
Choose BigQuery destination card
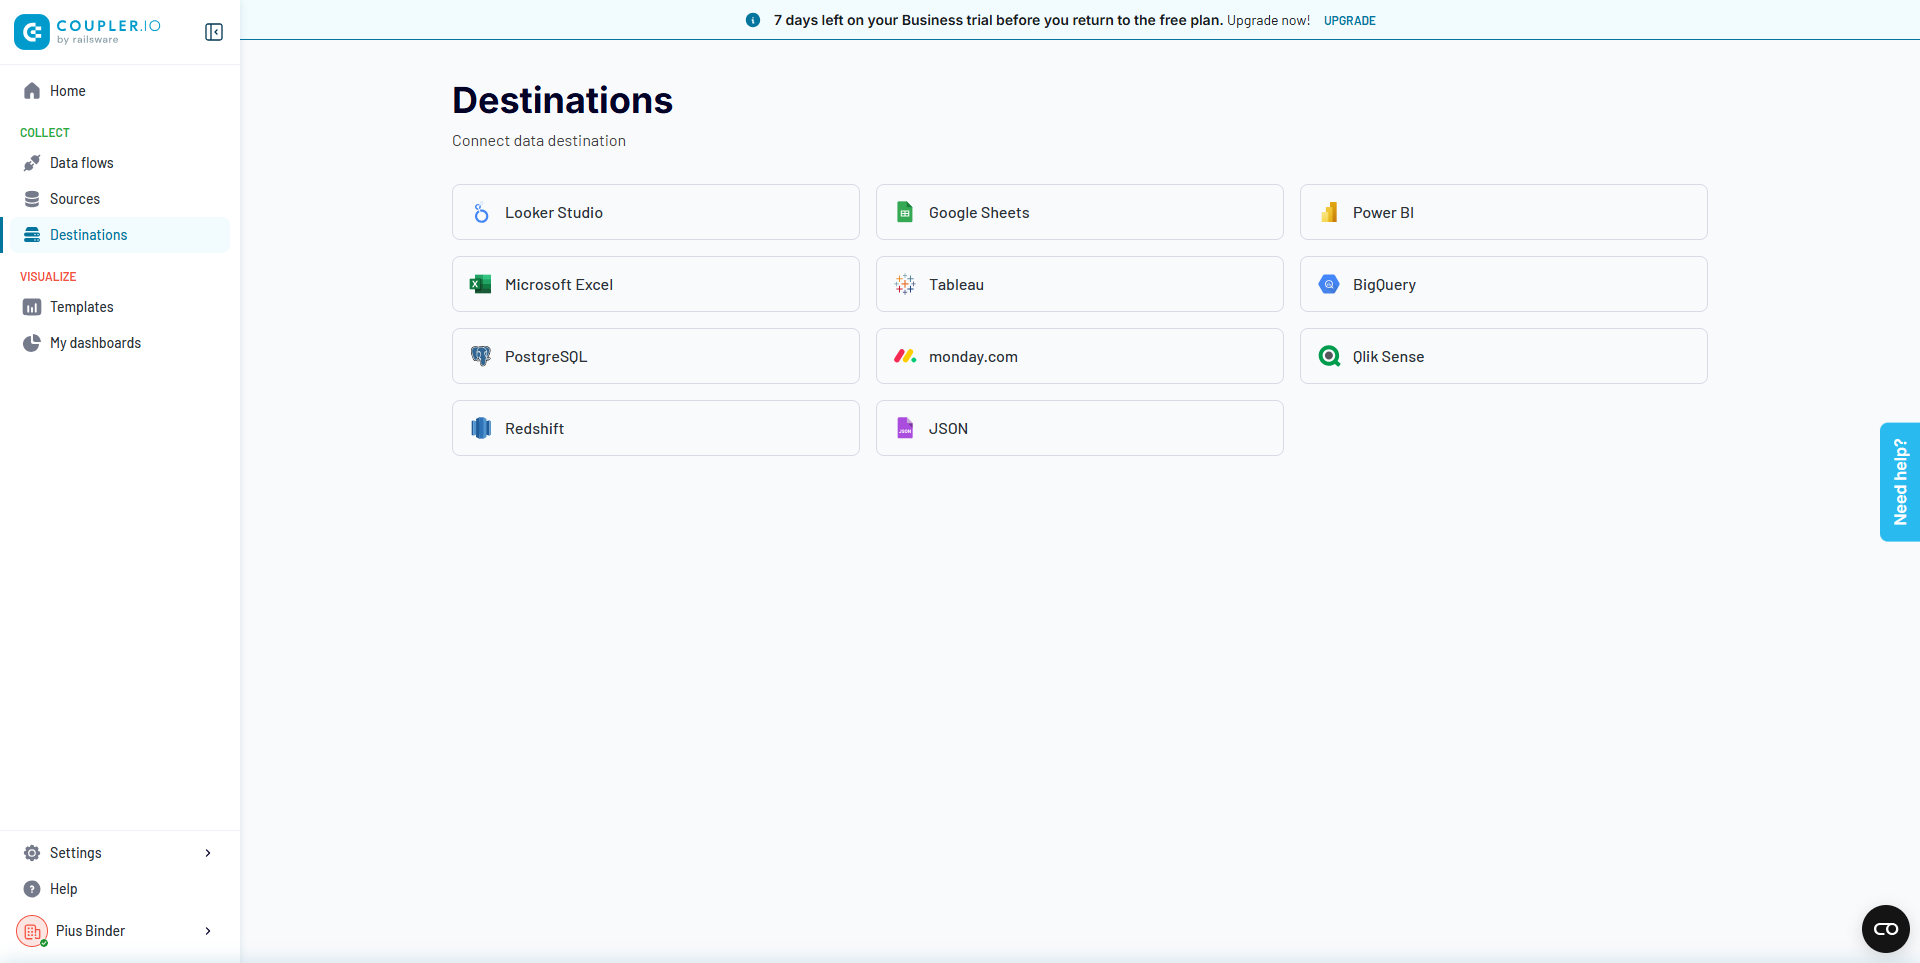coord(1504,284)
